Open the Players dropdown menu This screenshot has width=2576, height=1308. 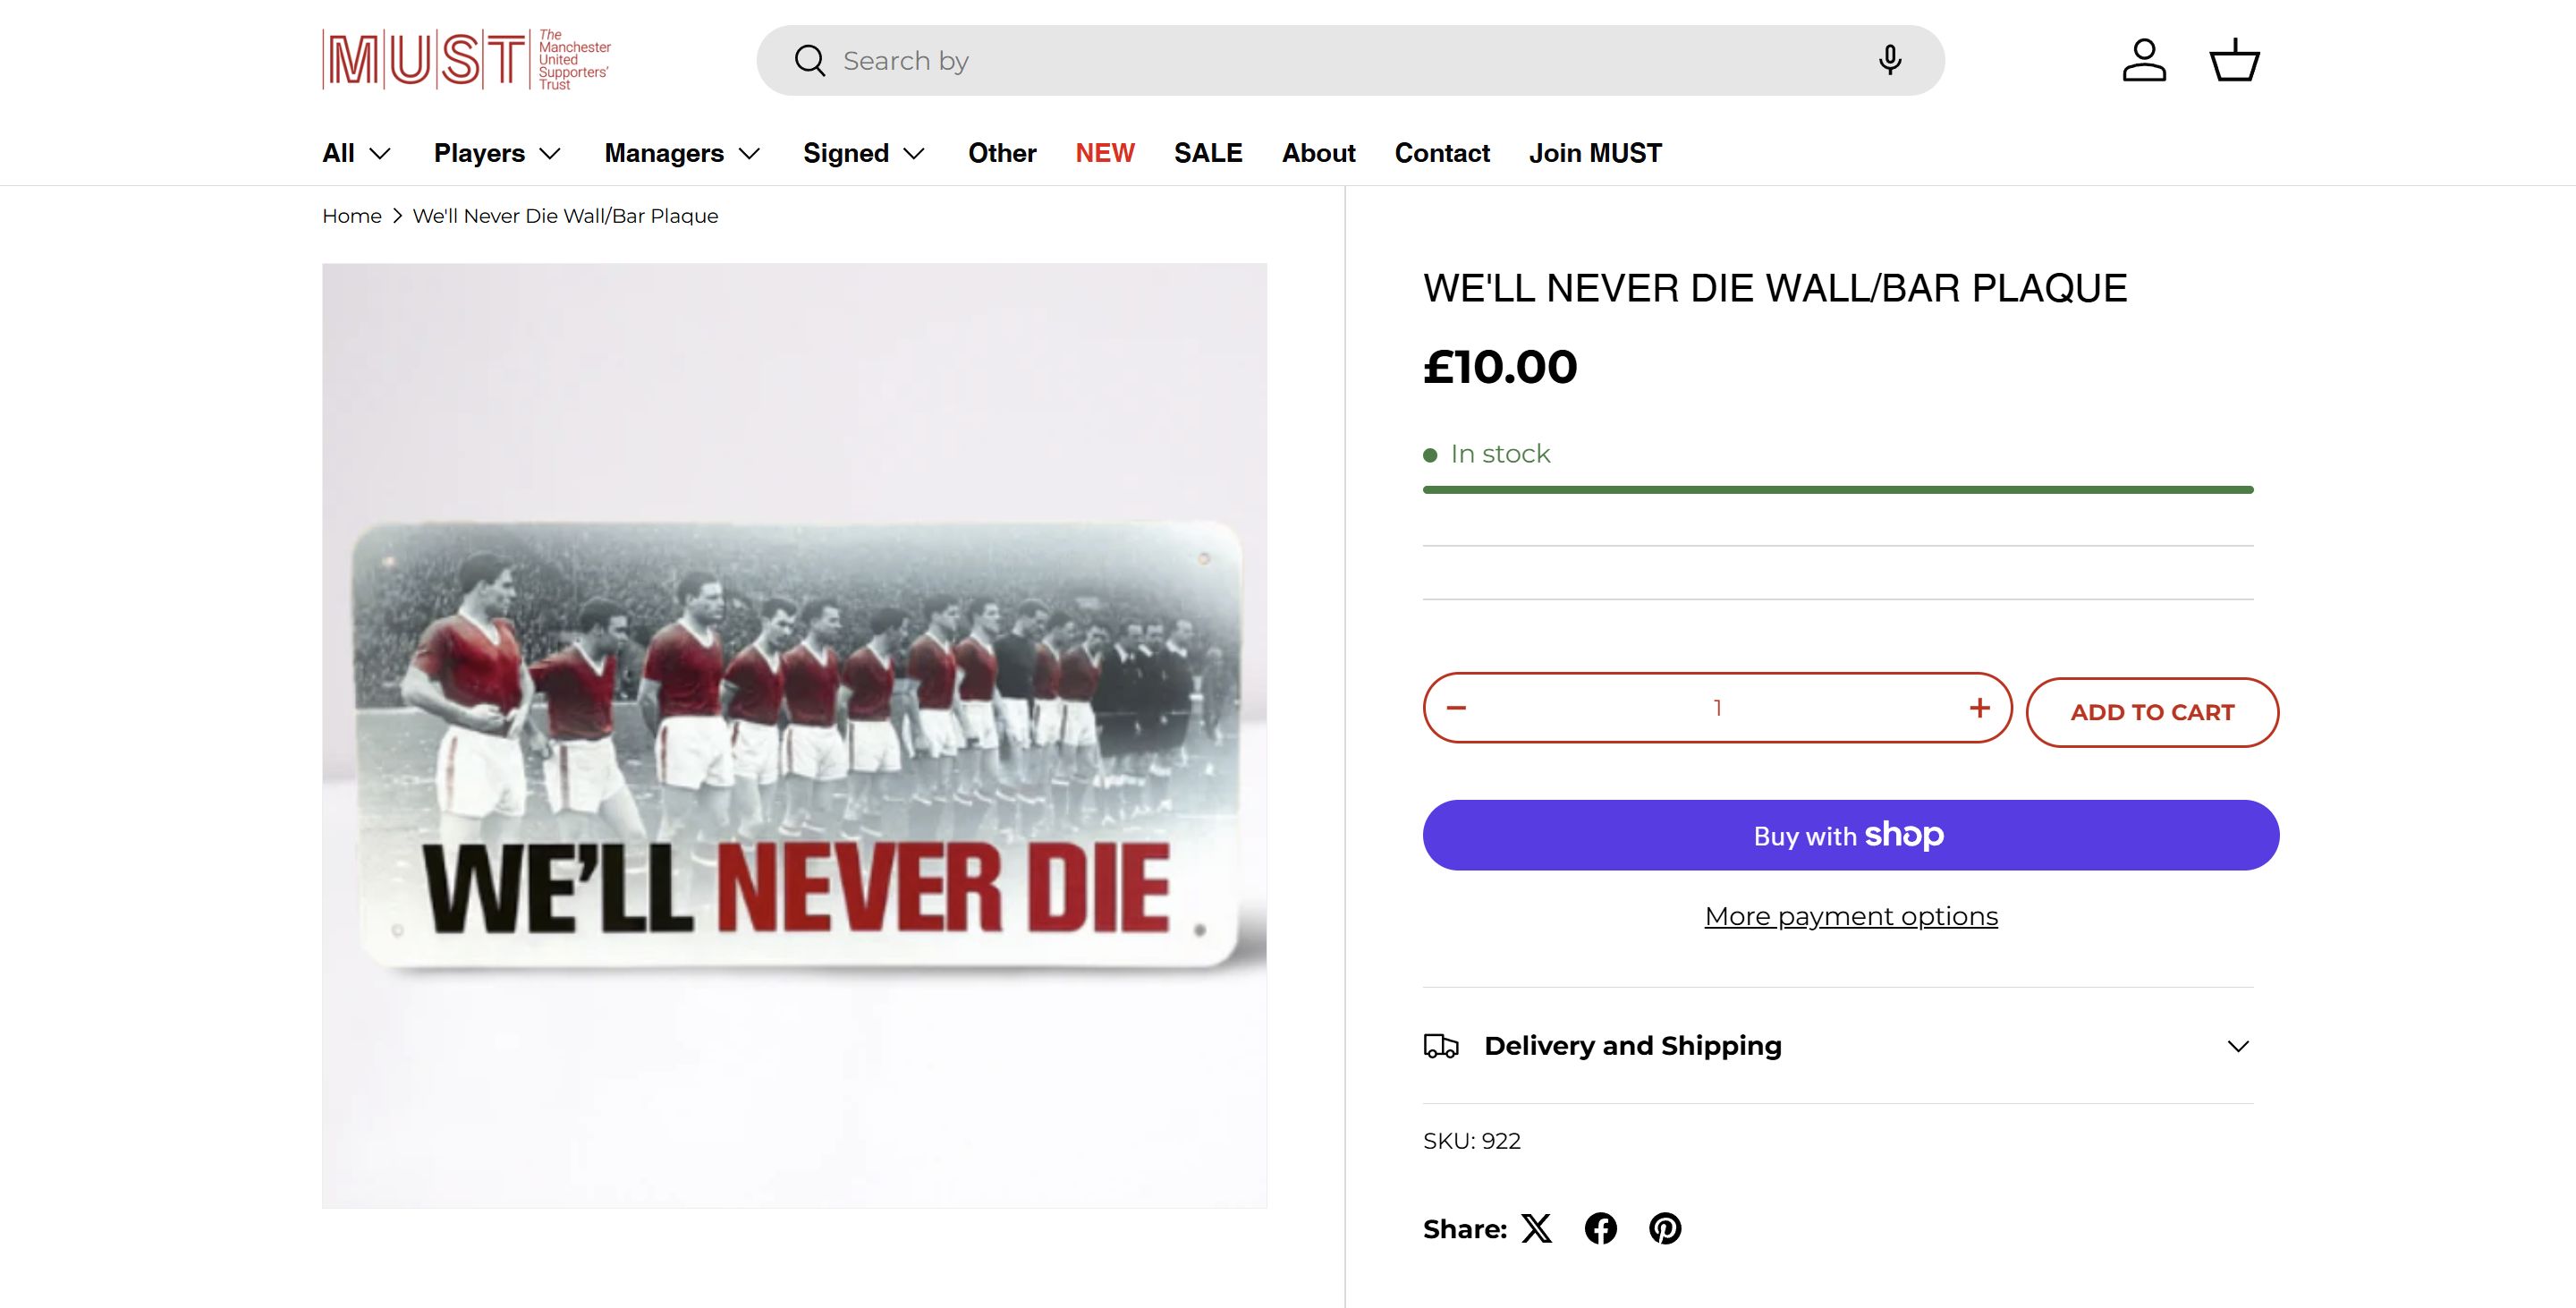(497, 153)
